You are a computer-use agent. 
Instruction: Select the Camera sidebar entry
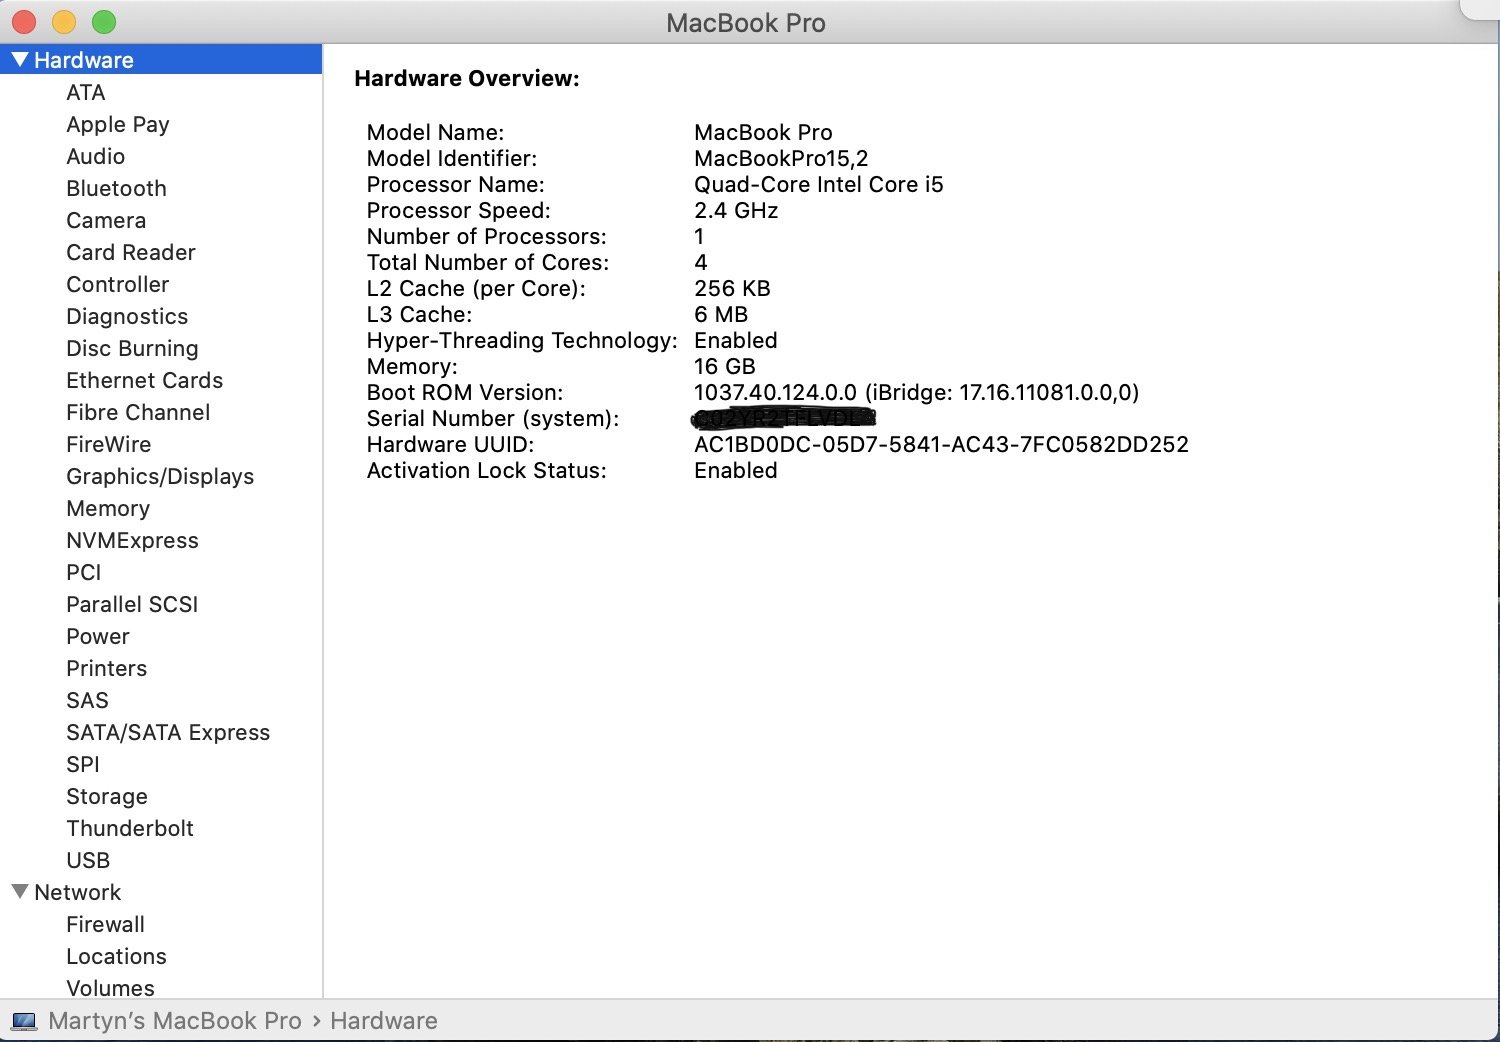(106, 220)
